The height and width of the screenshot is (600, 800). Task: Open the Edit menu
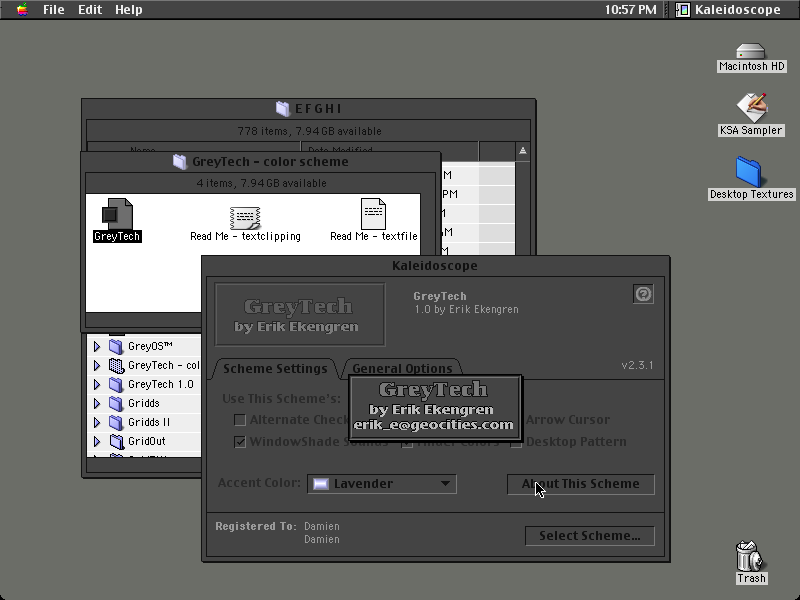click(90, 10)
